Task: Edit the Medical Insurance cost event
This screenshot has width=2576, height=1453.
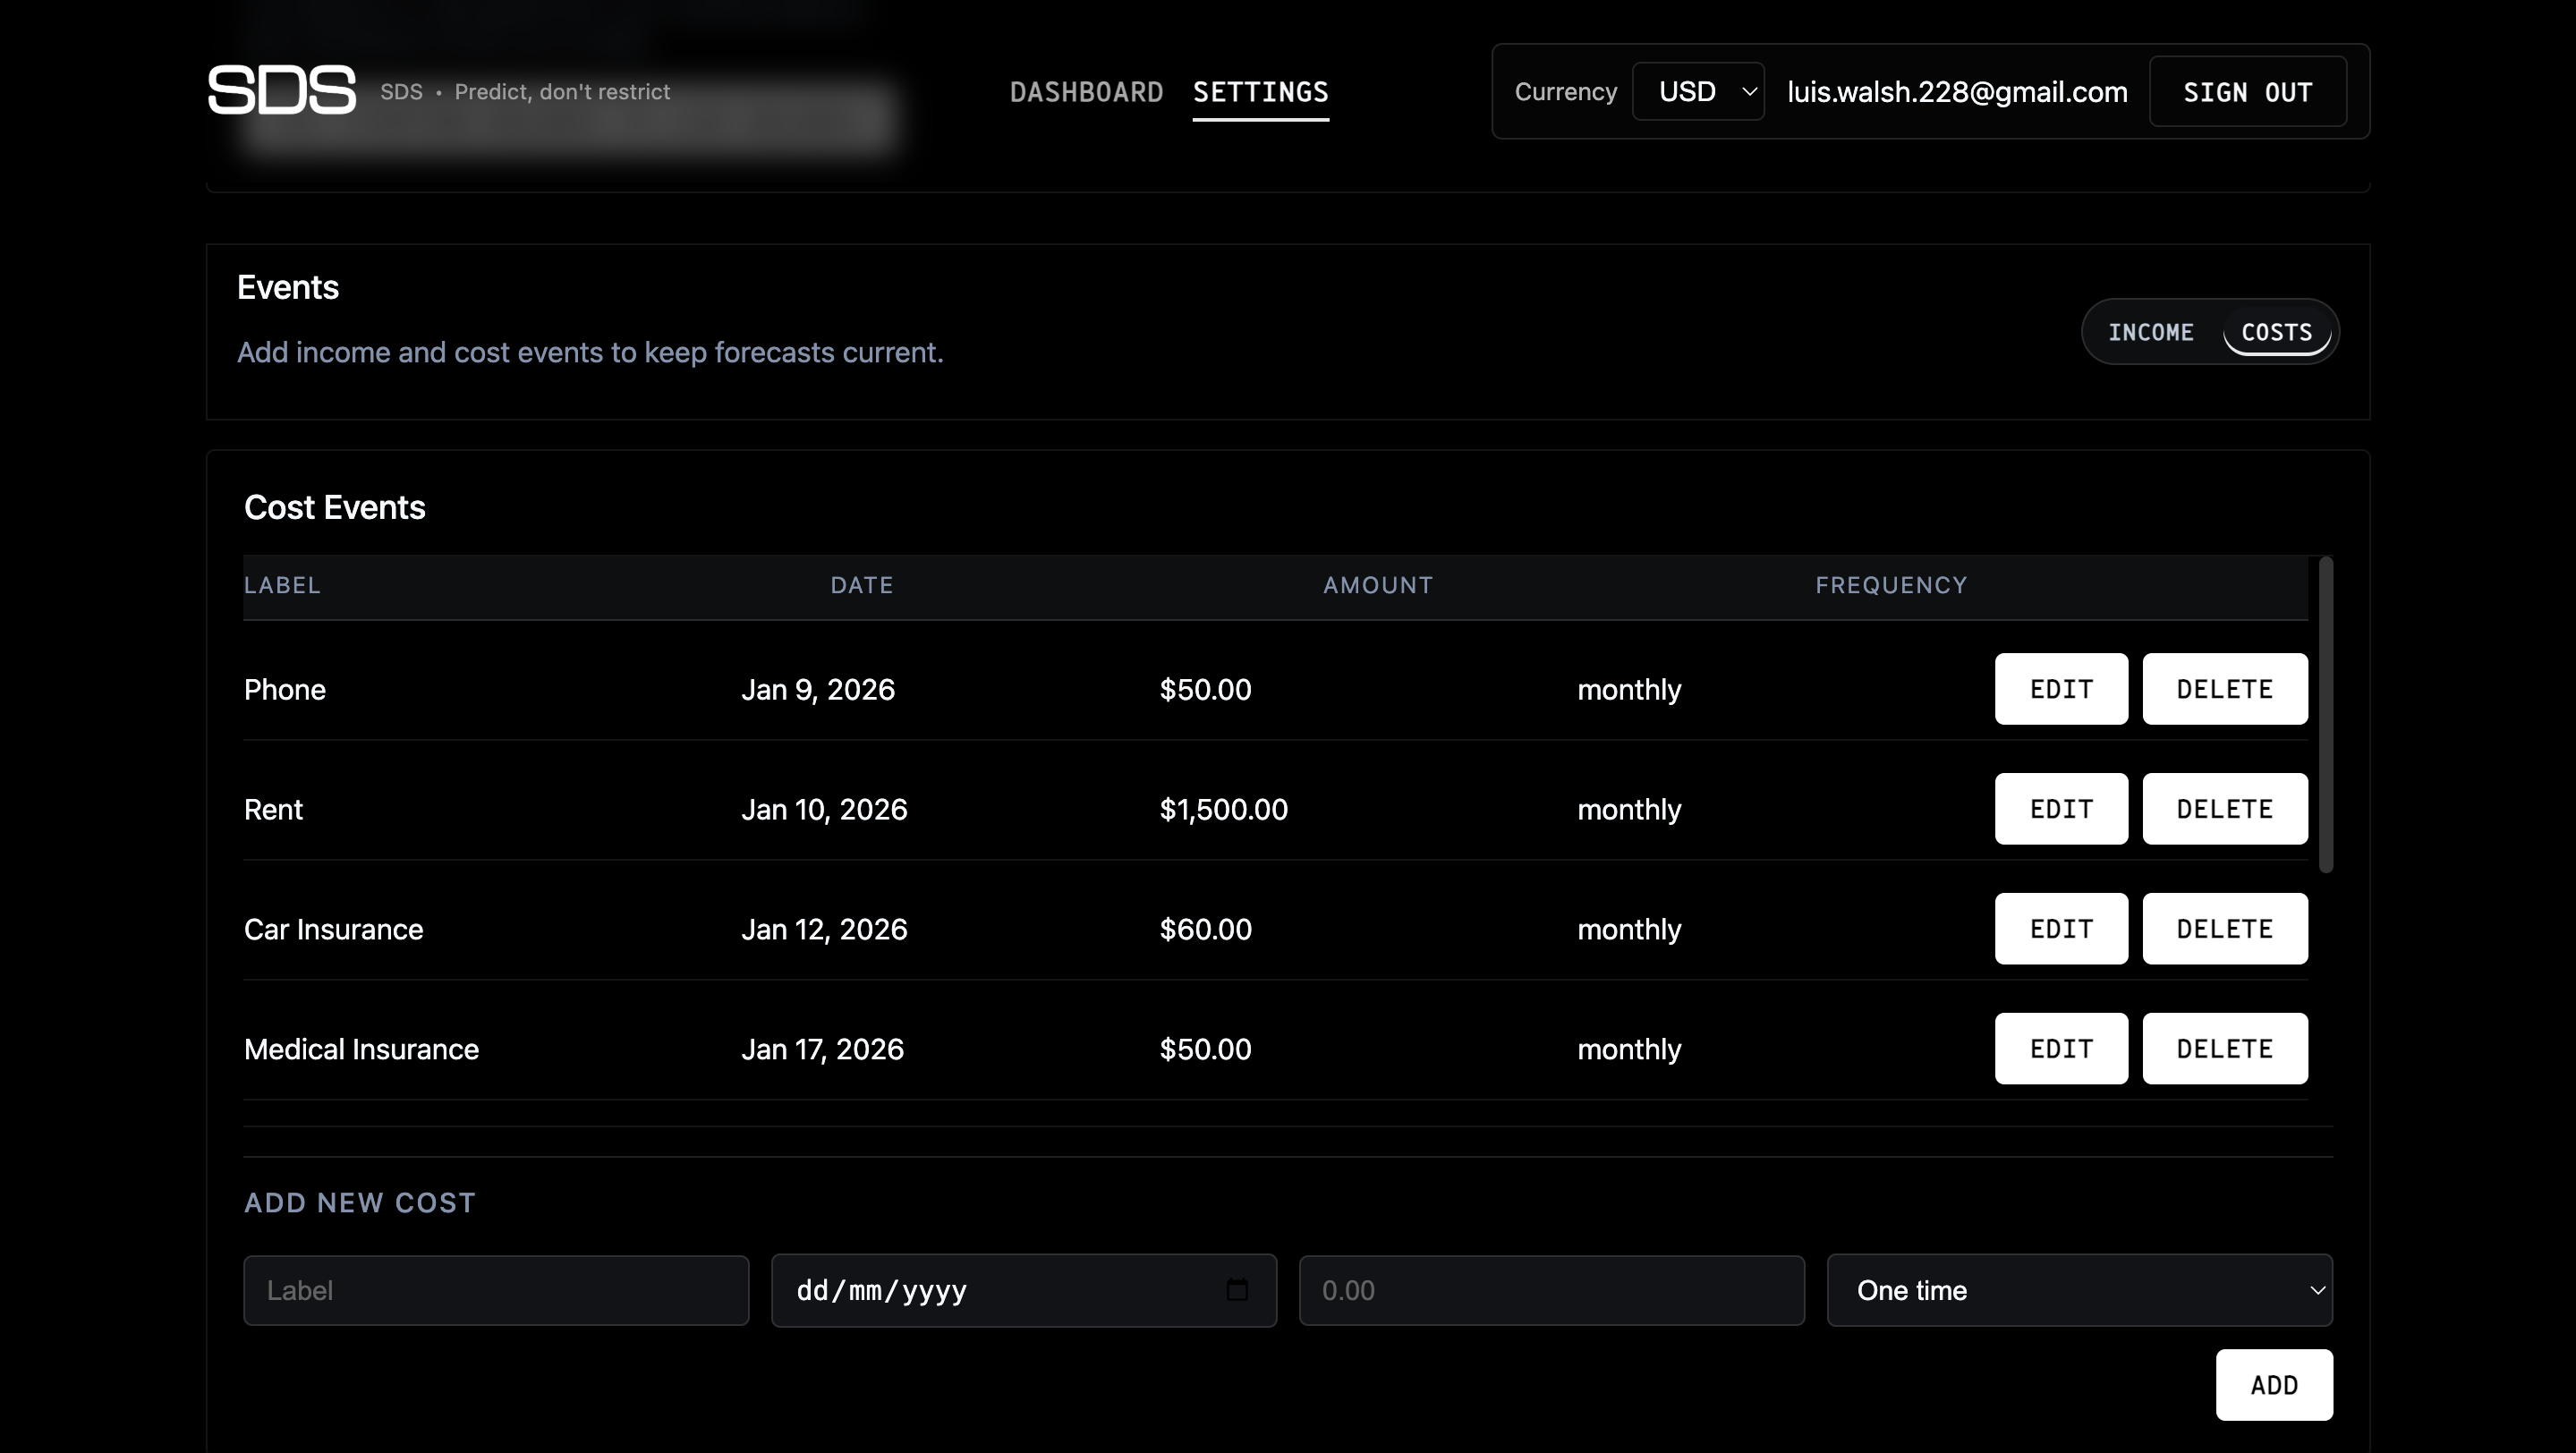Action: (x=2061, y=1049)
